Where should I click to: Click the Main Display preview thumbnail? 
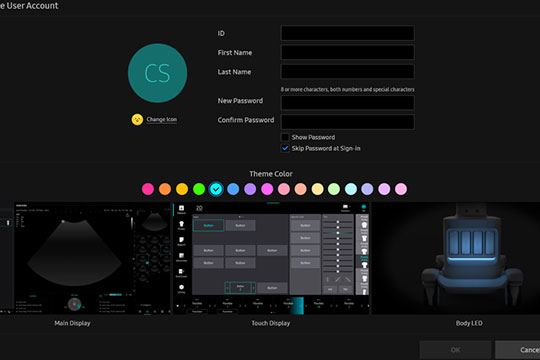coord(85,258)
